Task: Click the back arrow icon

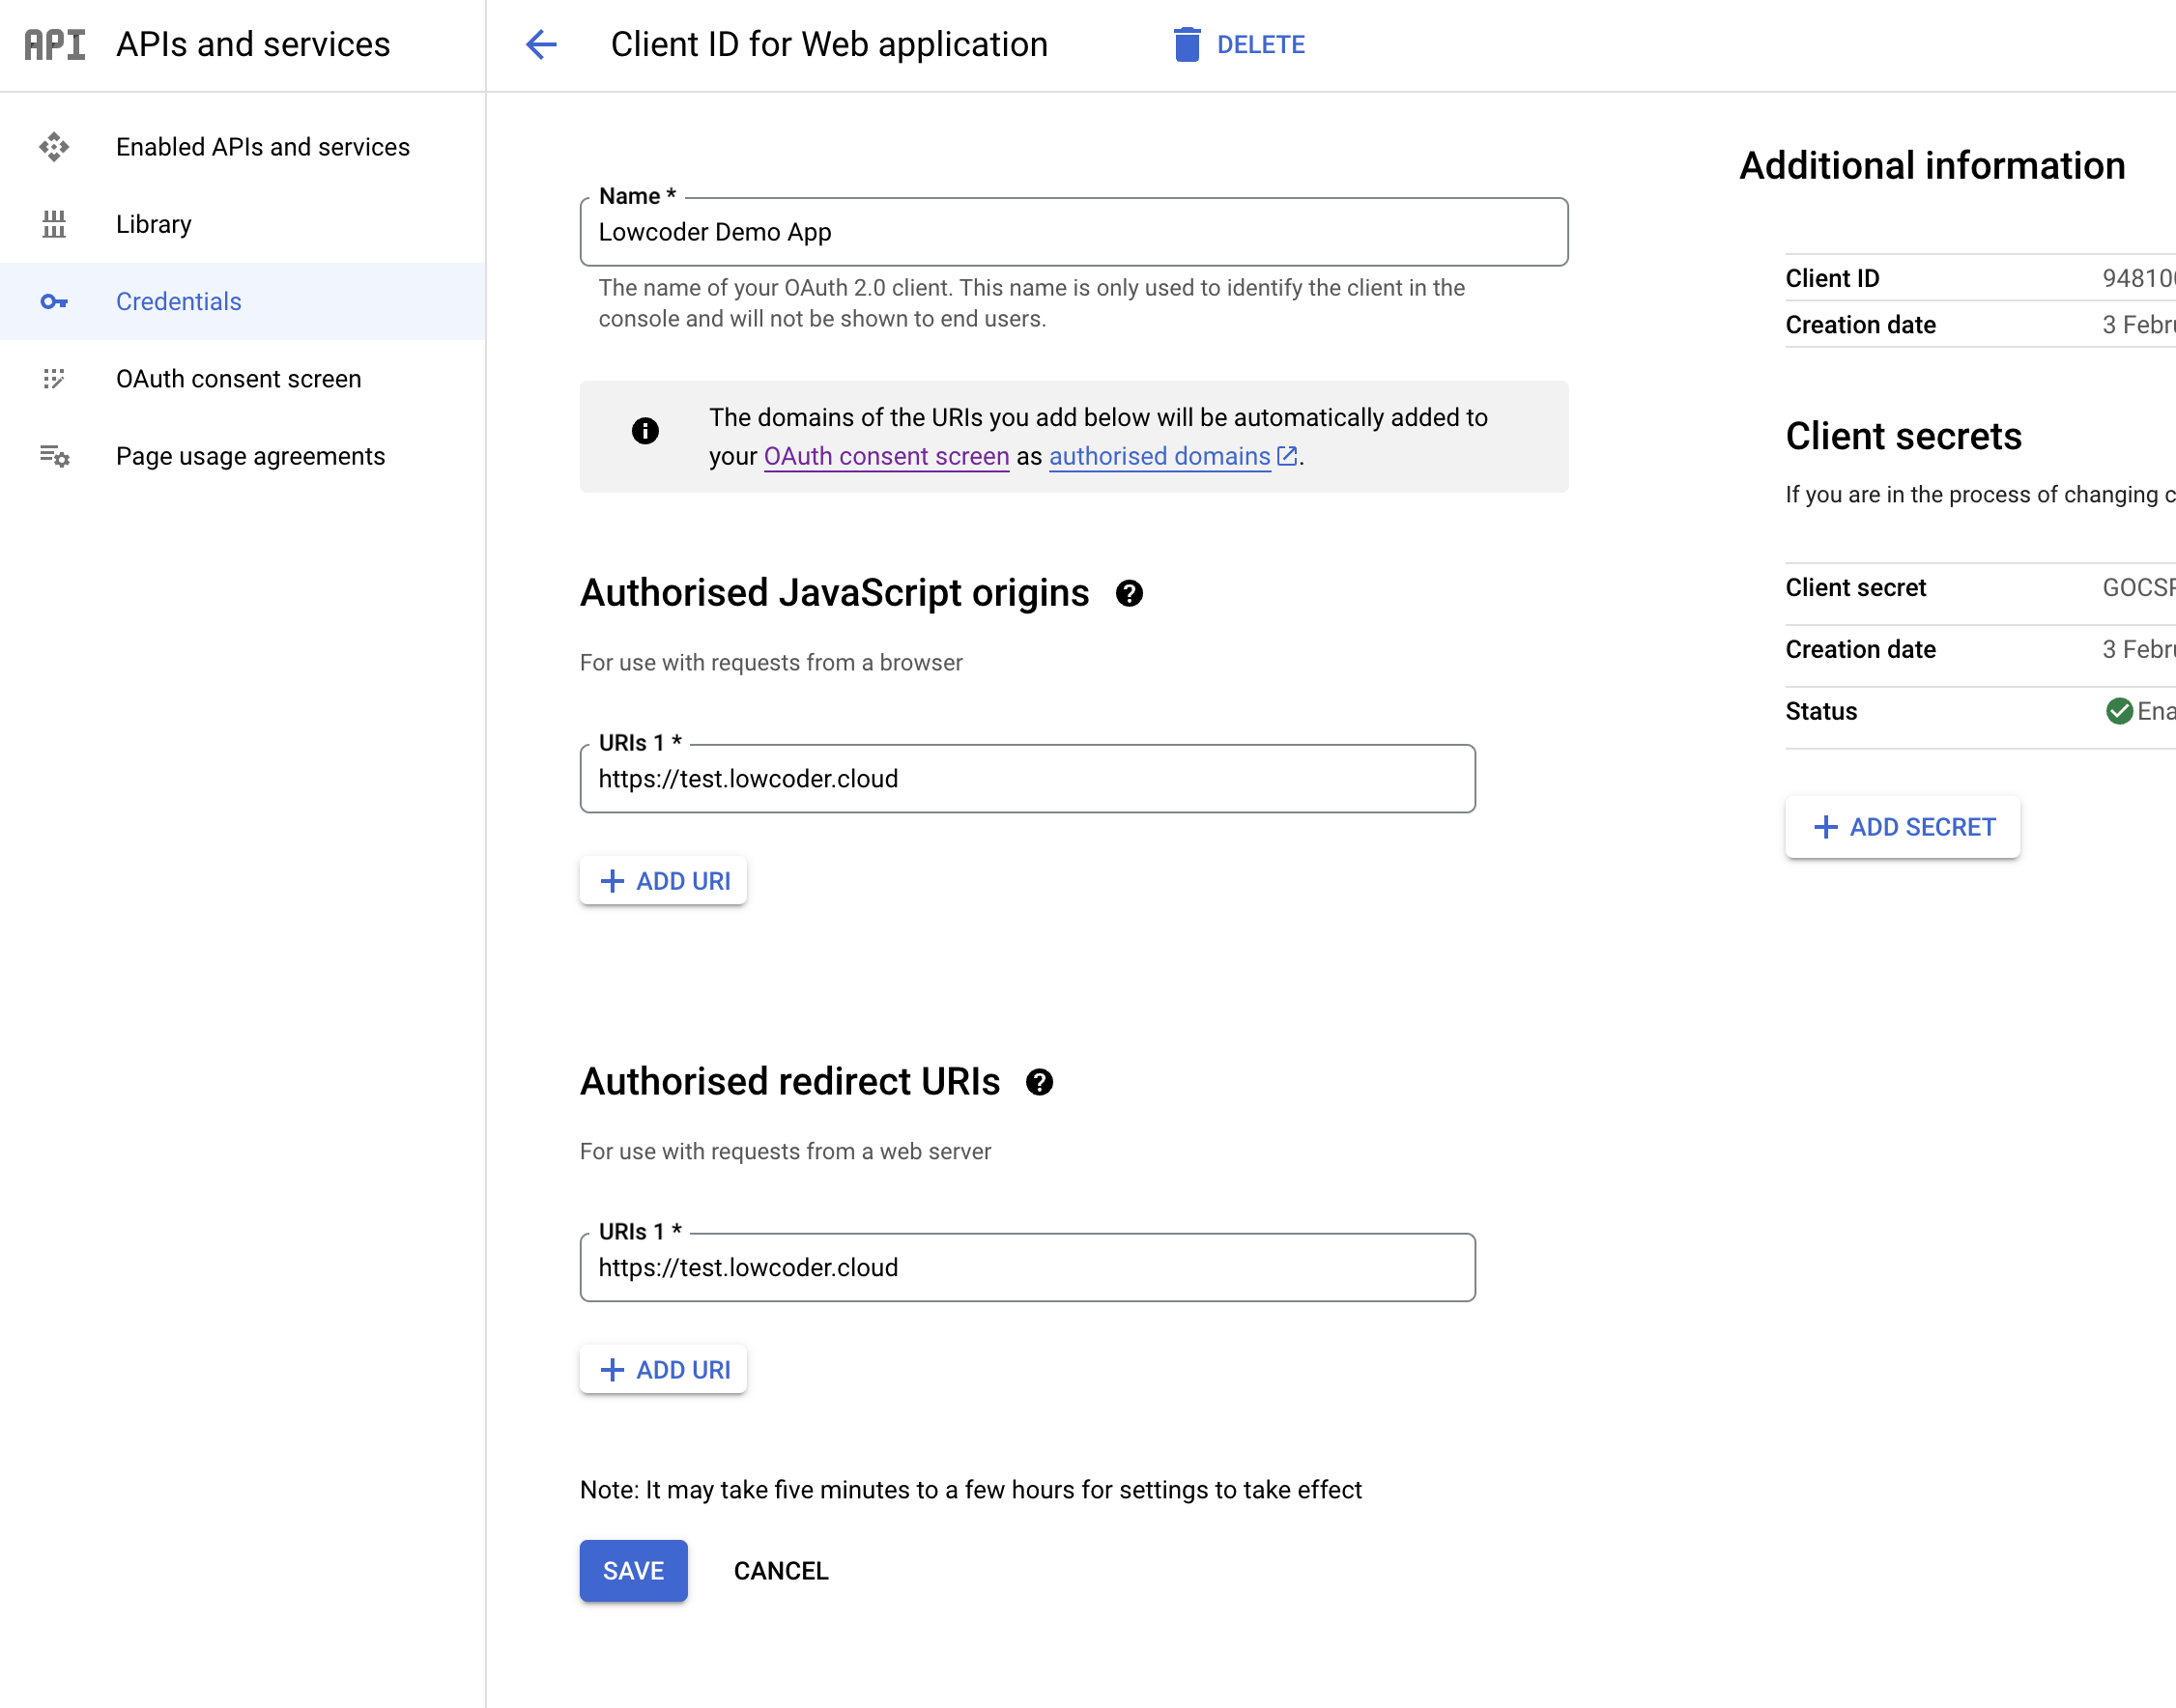Action: tap(541, 44)
